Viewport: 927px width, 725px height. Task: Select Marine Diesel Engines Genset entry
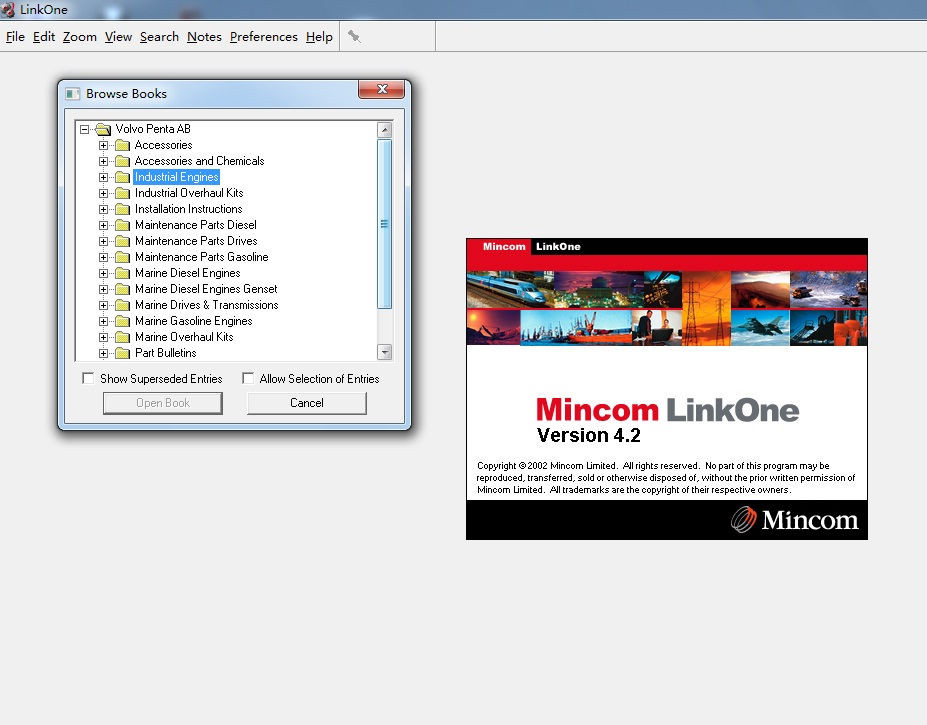coord(206,289)
